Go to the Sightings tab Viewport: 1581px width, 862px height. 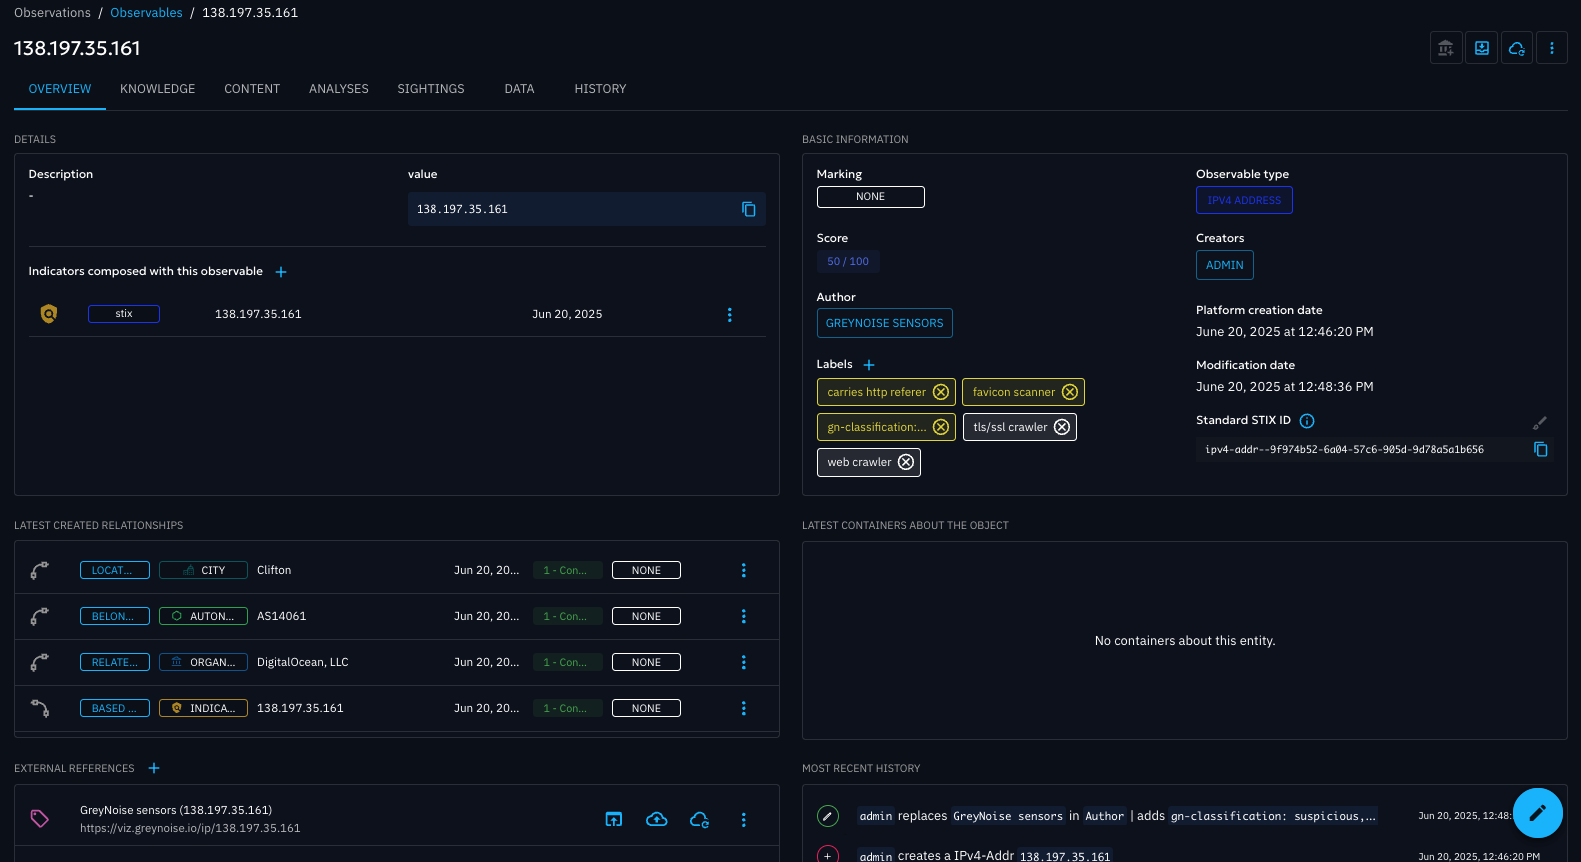tap(431, 89)
